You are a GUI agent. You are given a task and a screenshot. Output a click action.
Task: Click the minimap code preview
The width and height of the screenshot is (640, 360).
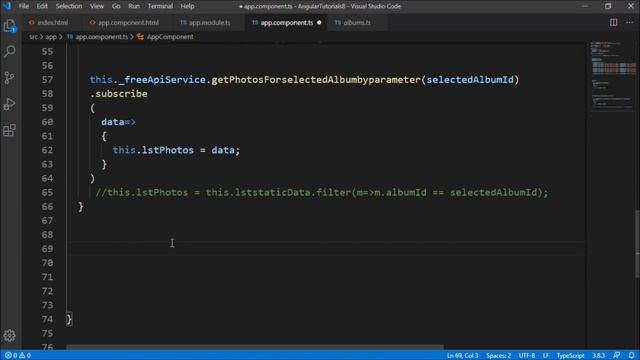click(612, 76)
